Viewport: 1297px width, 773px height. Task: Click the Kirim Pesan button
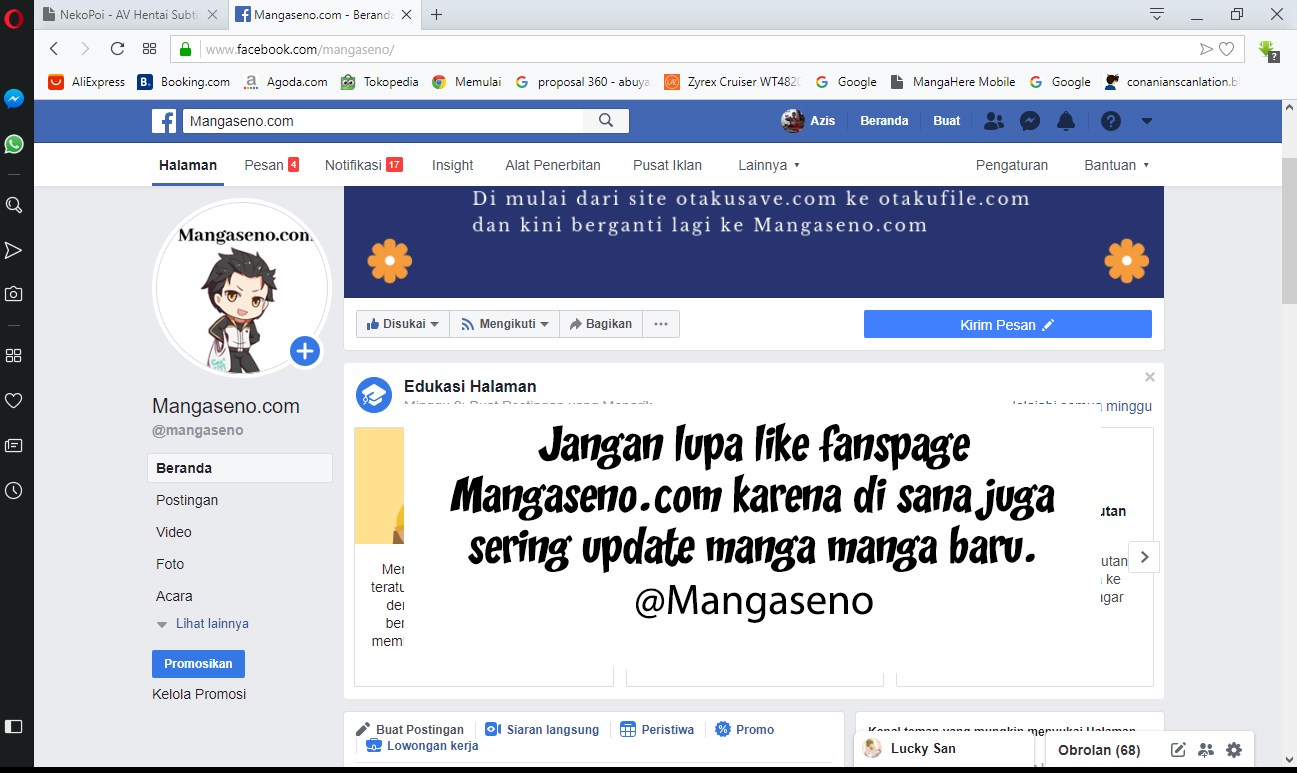(x=1007, y=323)
